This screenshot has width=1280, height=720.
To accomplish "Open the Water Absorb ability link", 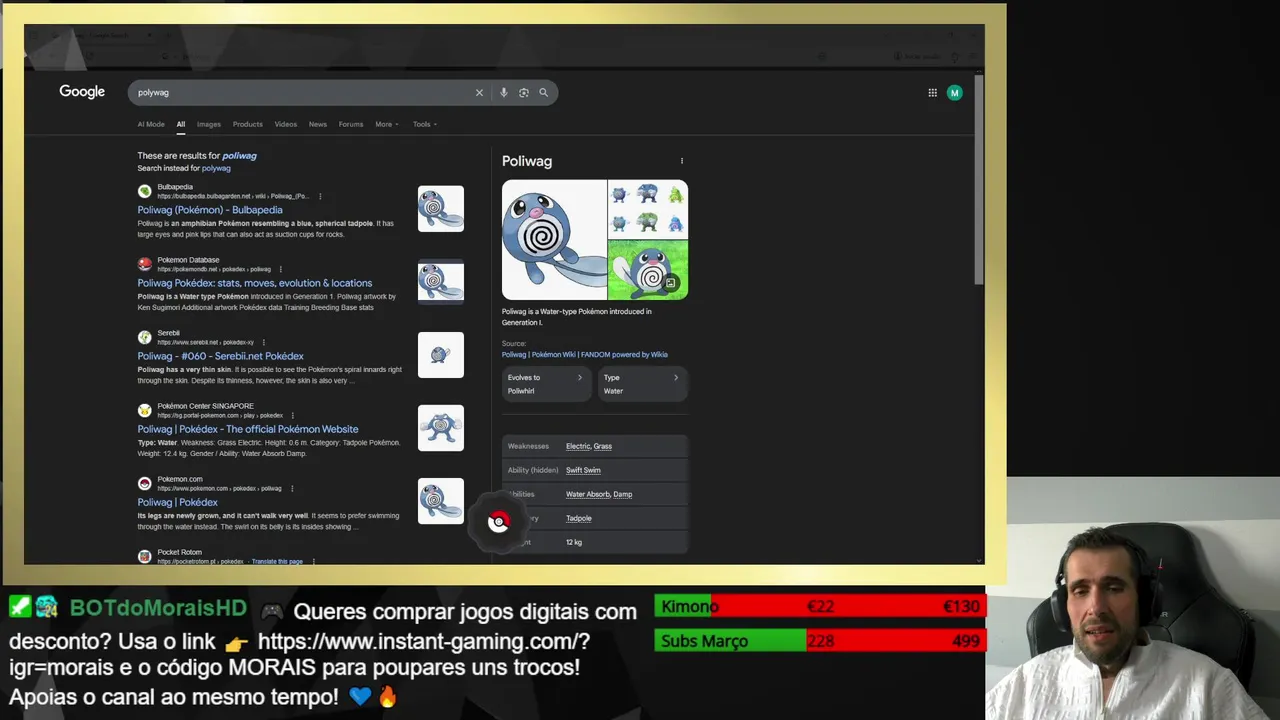I will coord(588,494).
